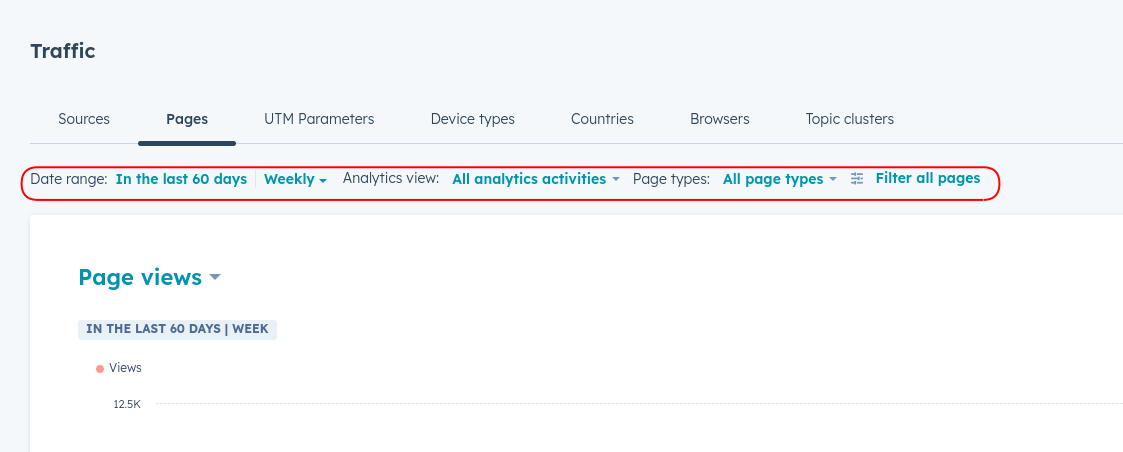
Task: Click the Views legend dot
Action: click(x=100, y=369)
